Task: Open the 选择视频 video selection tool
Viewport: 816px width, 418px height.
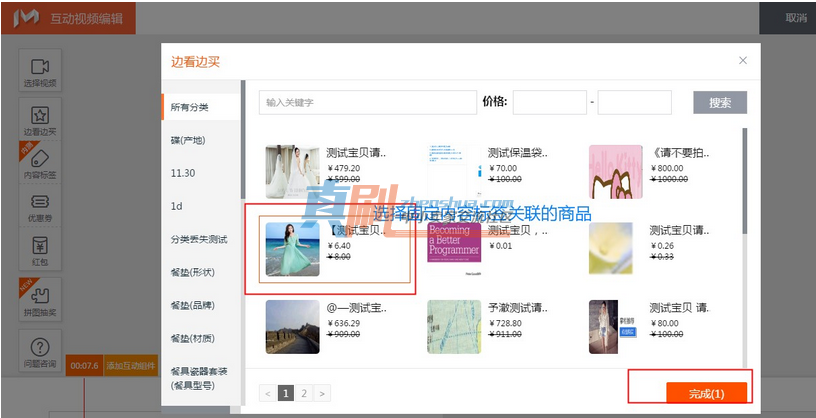Action: 40,70
